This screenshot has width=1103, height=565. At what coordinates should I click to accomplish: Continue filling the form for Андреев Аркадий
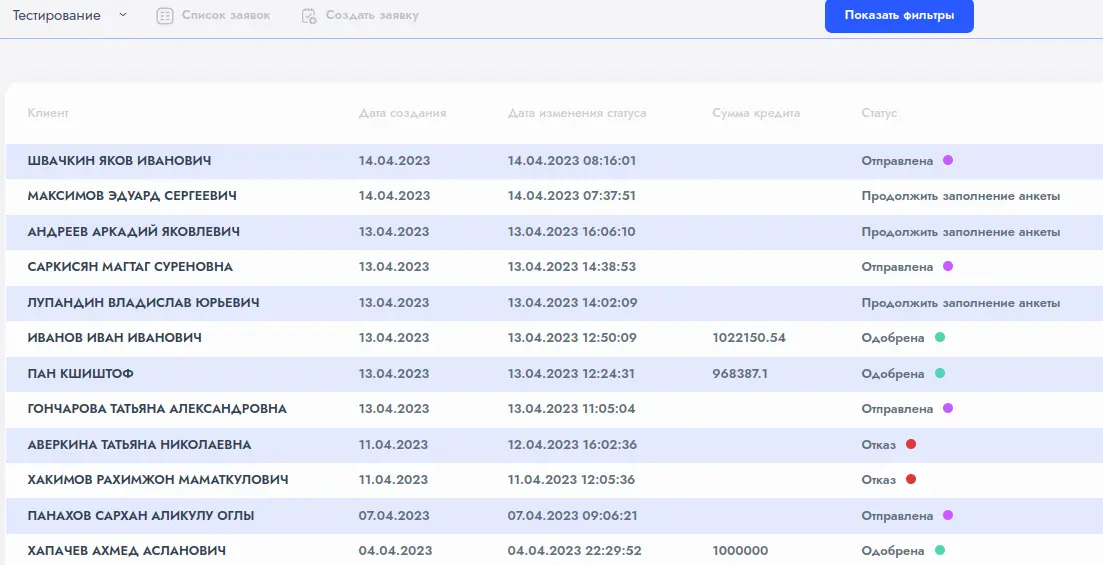point(960,232)
